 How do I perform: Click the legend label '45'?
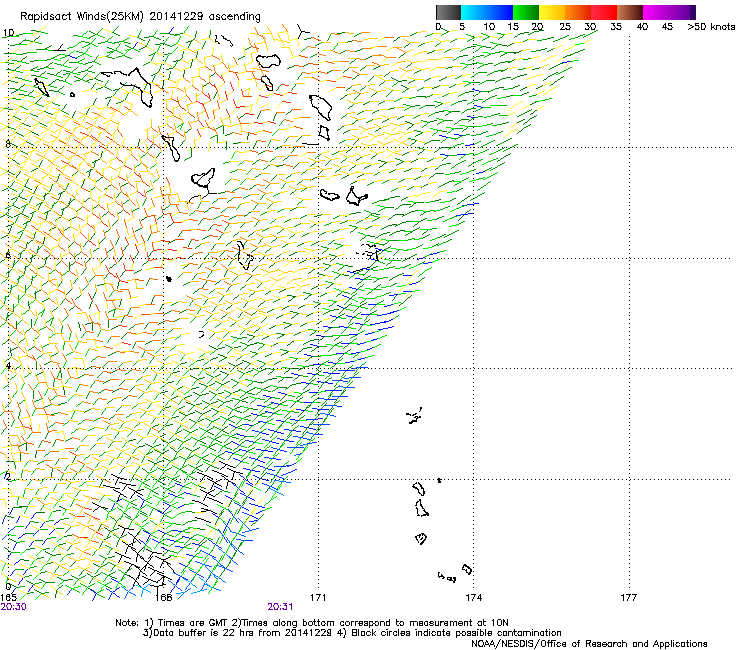[x=667, y=27]
